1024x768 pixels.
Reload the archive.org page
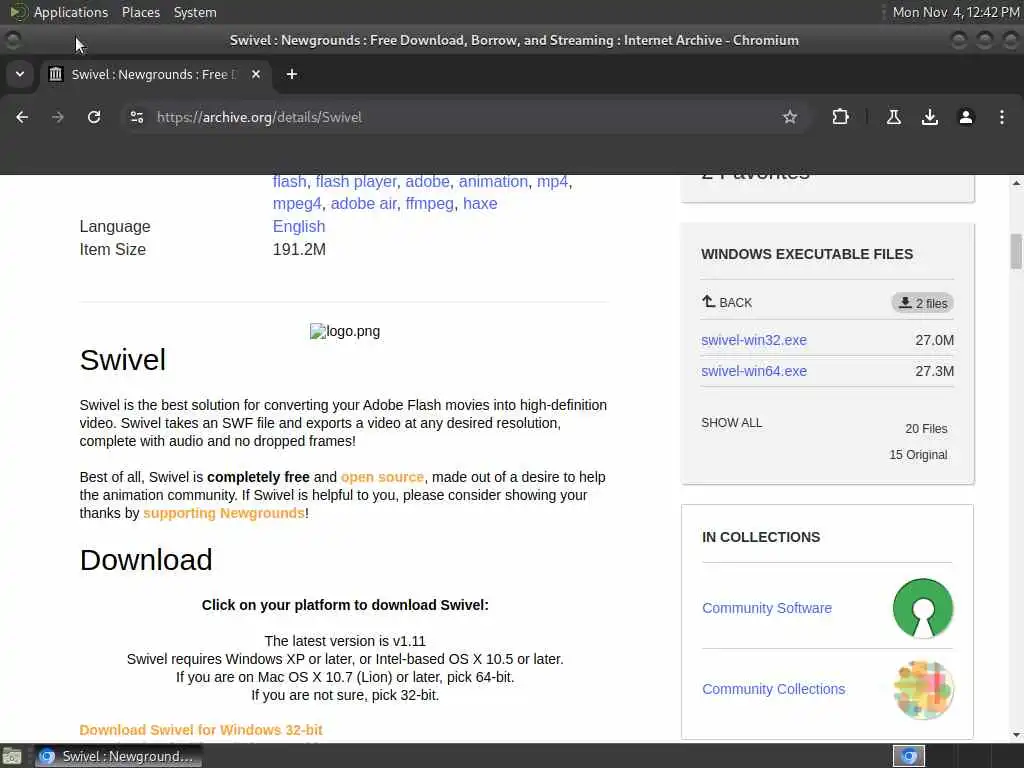(94, 117)
